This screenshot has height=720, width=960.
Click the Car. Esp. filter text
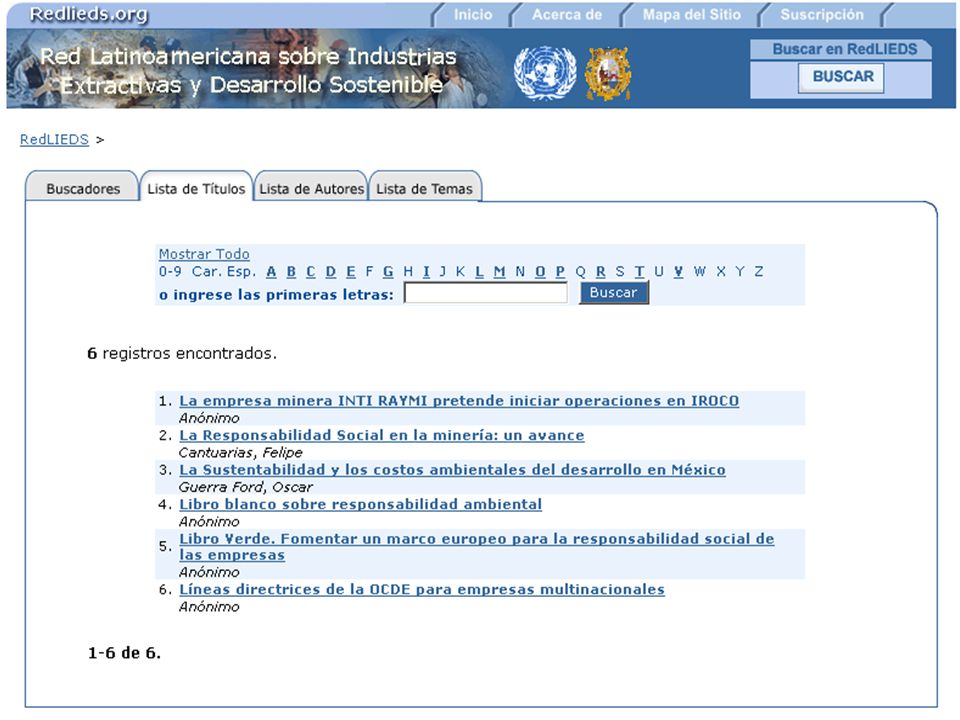coord(223,272)
